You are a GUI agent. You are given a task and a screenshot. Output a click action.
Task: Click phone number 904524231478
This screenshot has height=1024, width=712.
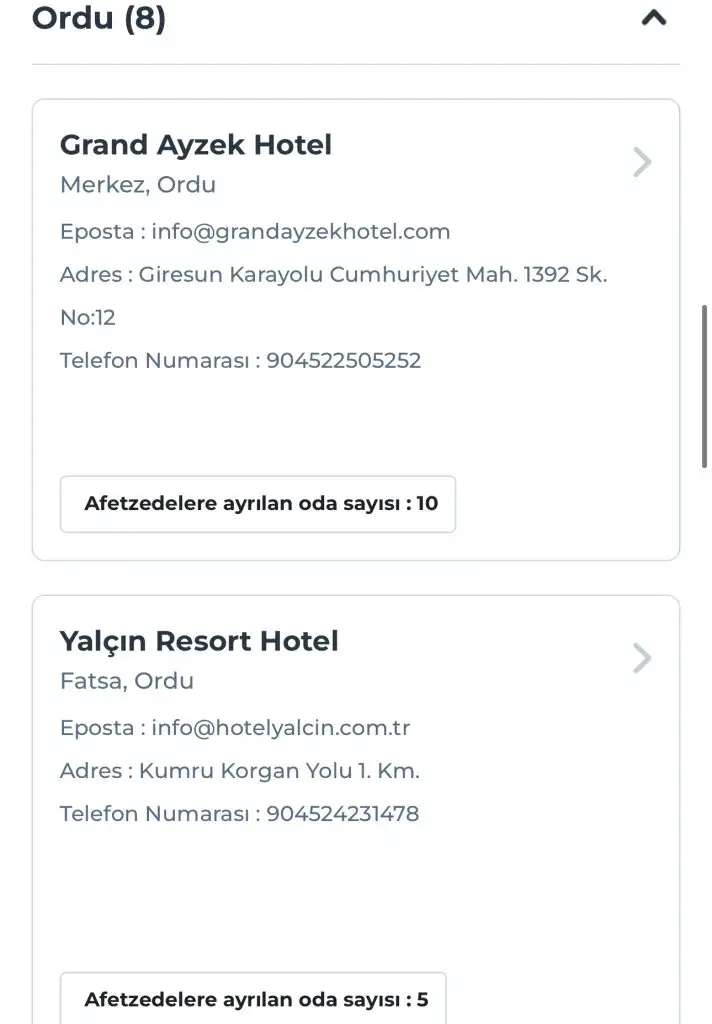pos(342,814)
